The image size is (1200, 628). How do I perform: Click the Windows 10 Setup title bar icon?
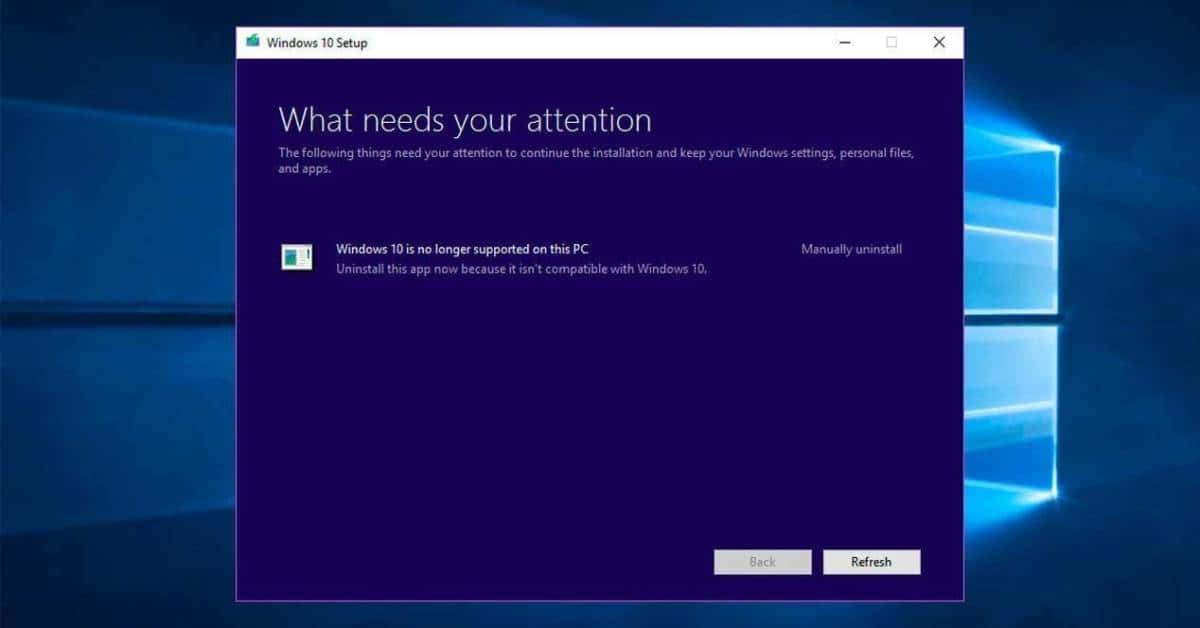(253, 42)
